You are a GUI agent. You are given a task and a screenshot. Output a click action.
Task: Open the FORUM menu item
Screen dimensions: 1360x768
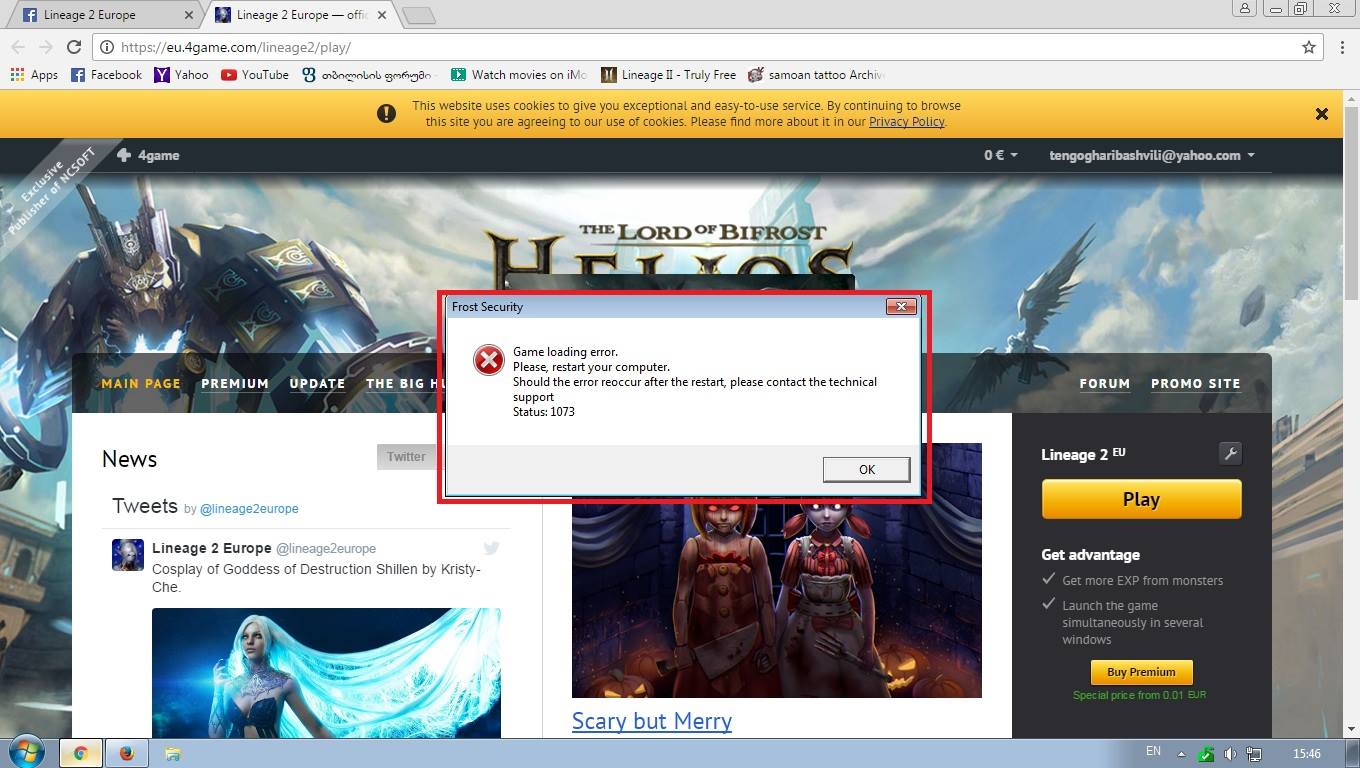click(x=1105, y=384)
